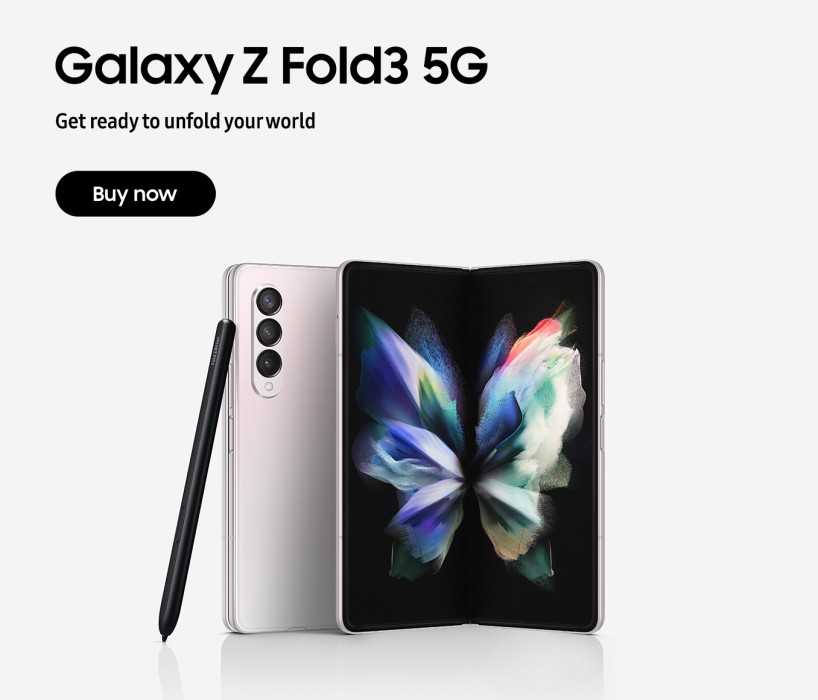818x700 pixels.
Task: Click the Fold Edition label on S Pen
Action: [215, 351]
